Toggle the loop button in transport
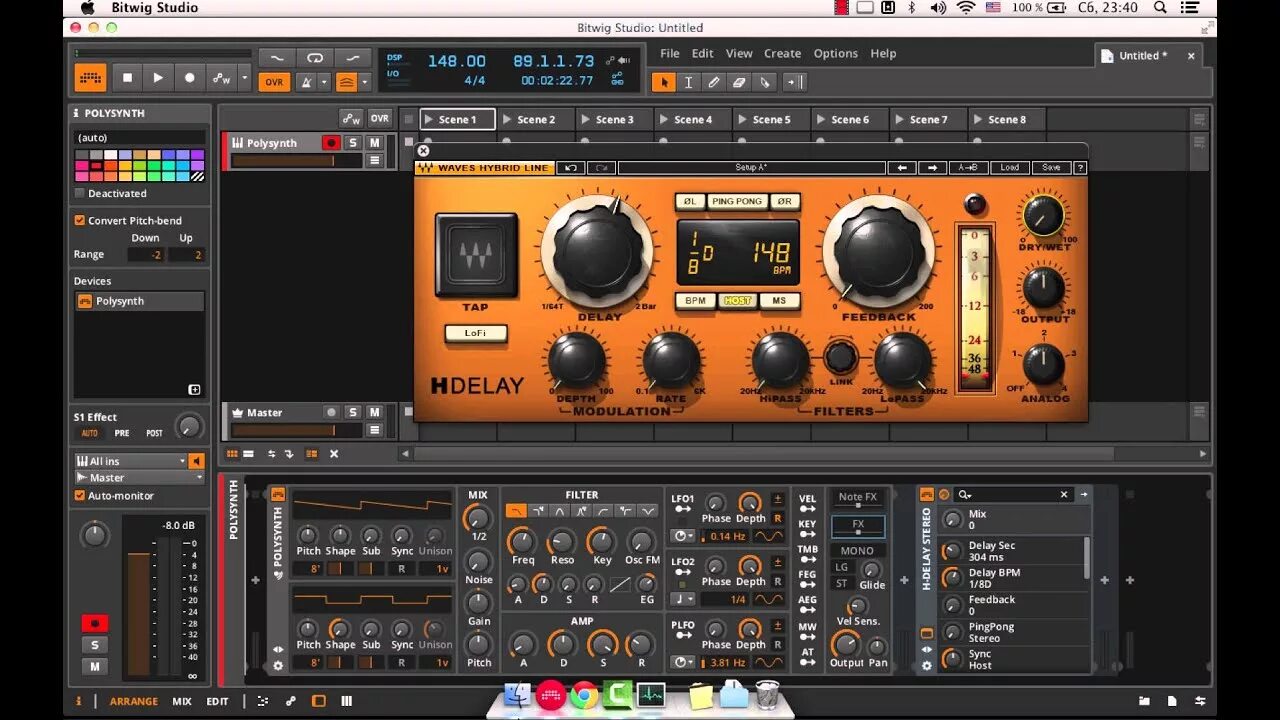 [x=314, y=58]
